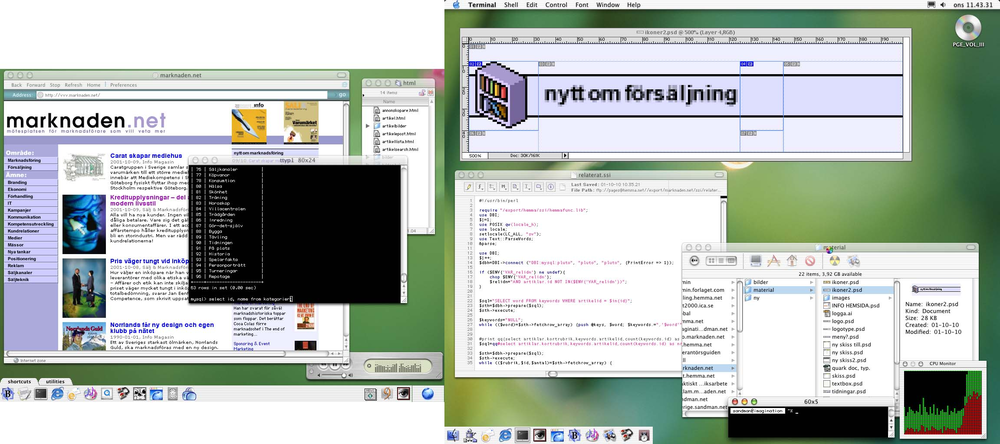This screenshot has width=1000, height=444.
Task: Click the Back button in the browser
Action: (17, 85)
